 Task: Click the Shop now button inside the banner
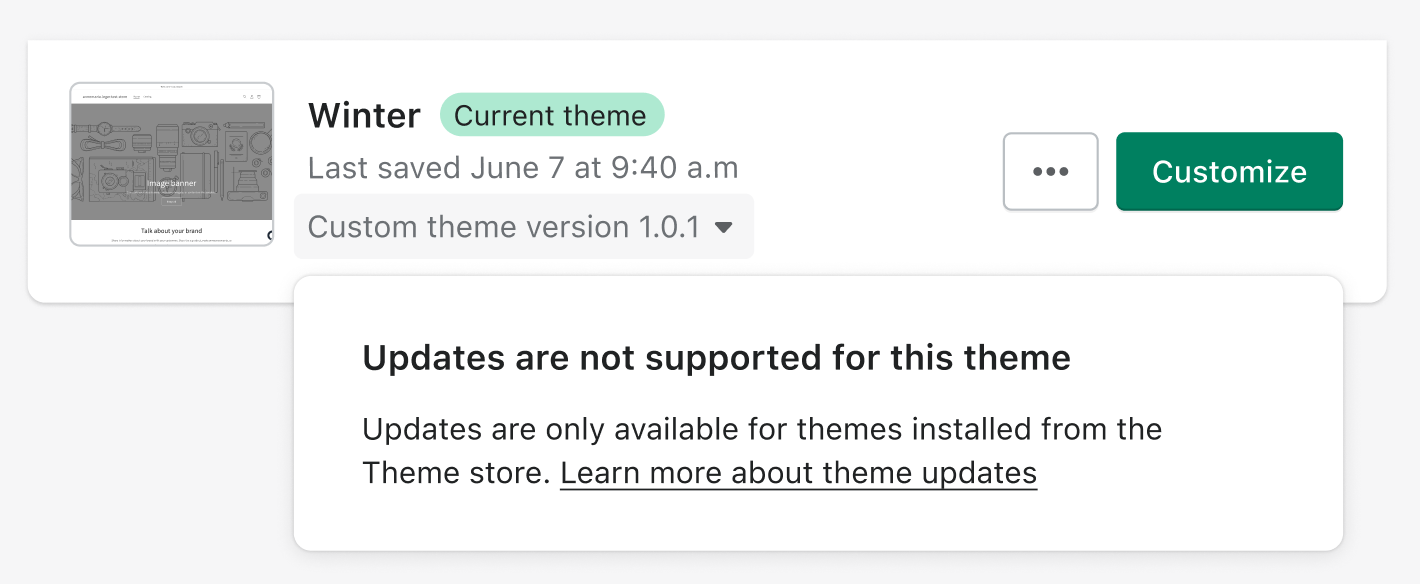(x=171, y=201)
